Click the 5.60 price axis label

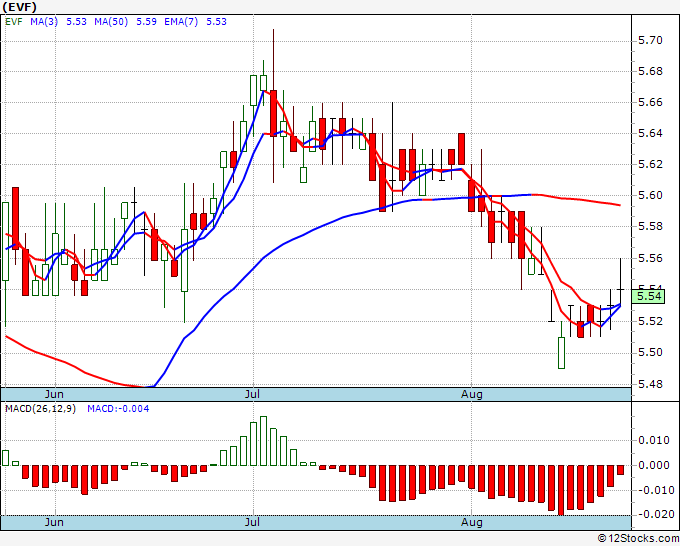[x=651, y=196]
